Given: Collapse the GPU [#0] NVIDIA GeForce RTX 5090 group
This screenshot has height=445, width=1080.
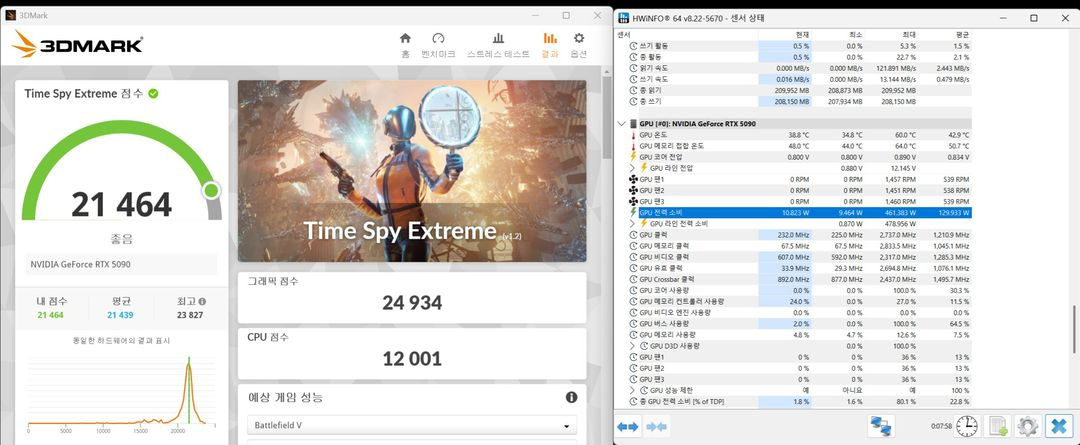Looking at the screenshot, I should click(623, 124).
